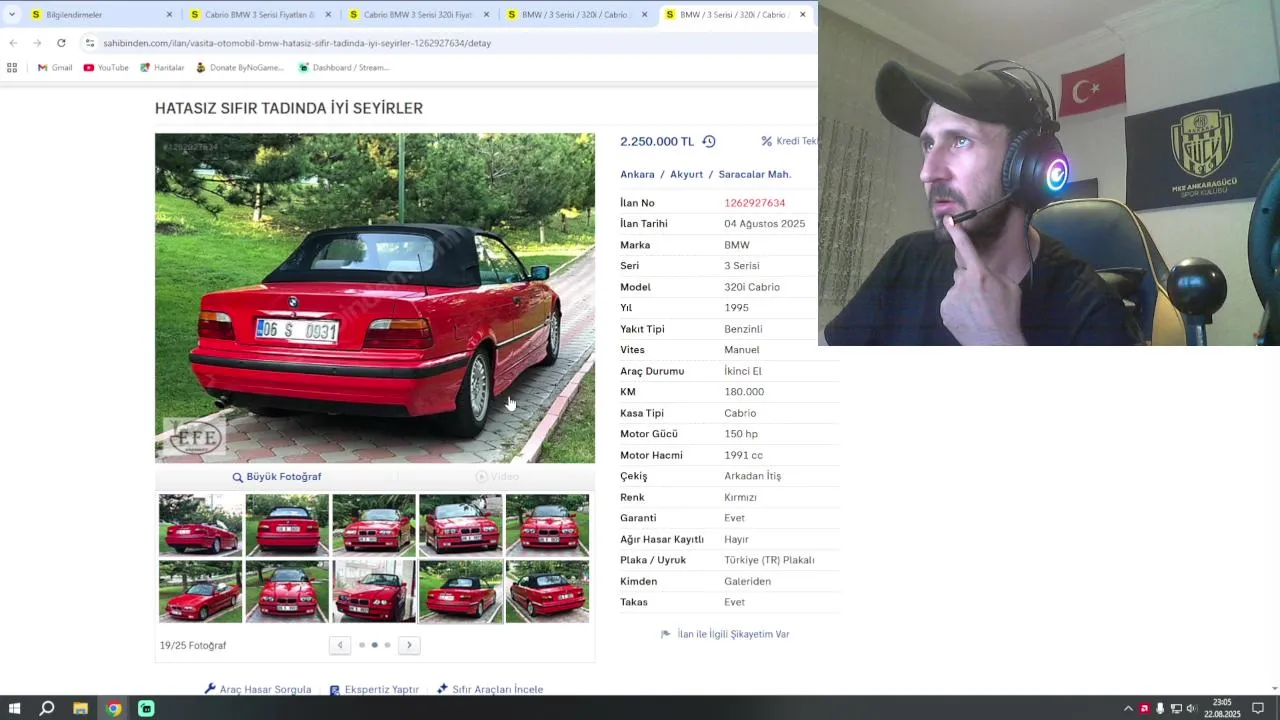Image resolution: width=1280 pixels, height=720 pixels.
Task: Open Windows taskbar search
Action: [47, 708]
